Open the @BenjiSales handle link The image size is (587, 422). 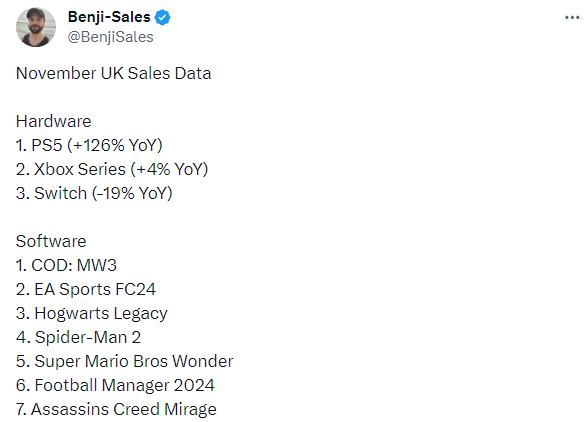coord(110,37)
